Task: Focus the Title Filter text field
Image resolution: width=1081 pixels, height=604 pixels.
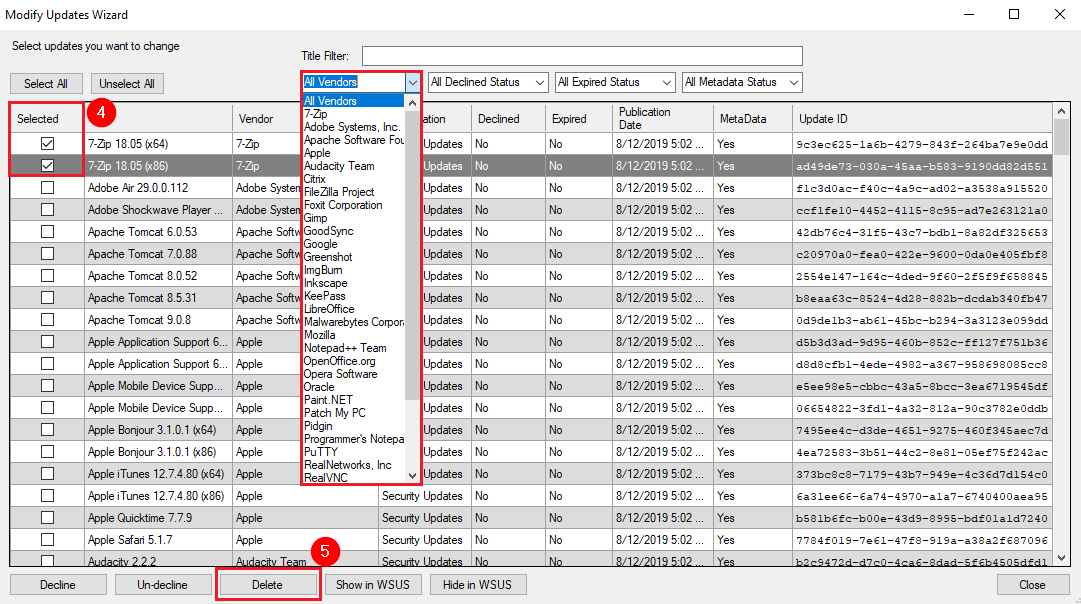Action: pos(583,56)
